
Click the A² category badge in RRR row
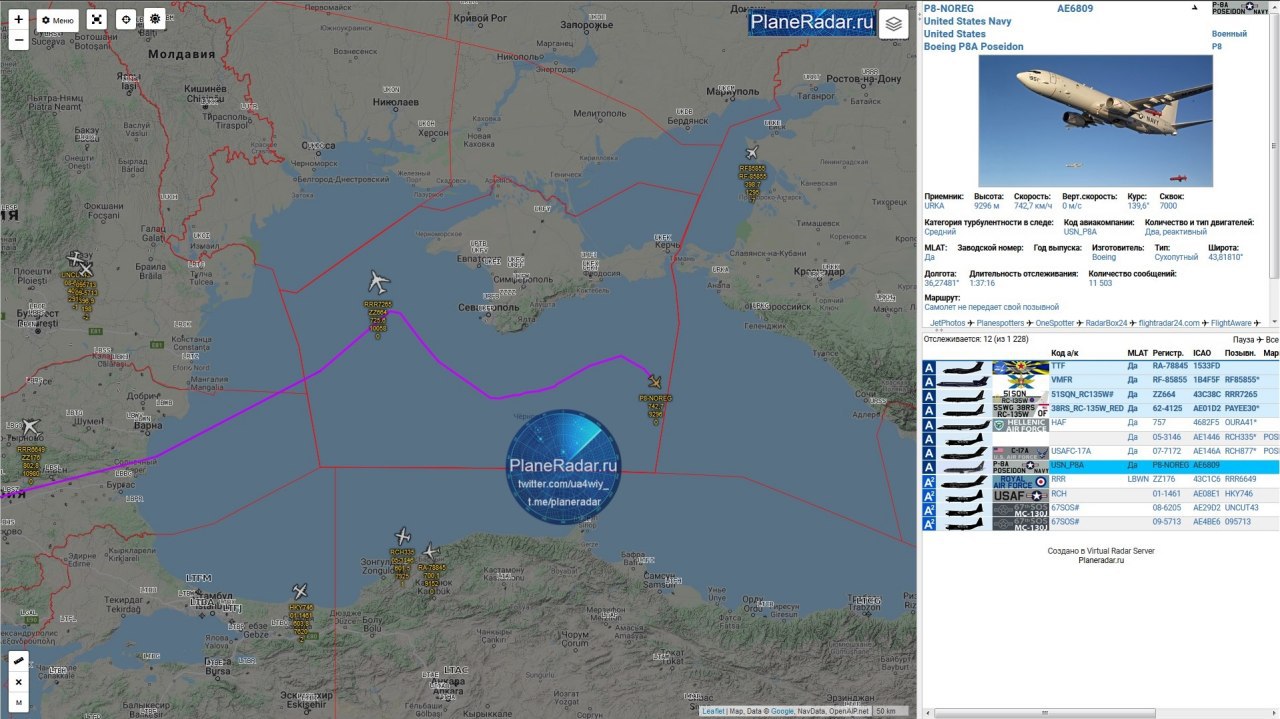pyautogui.click(x=929, y=480)
